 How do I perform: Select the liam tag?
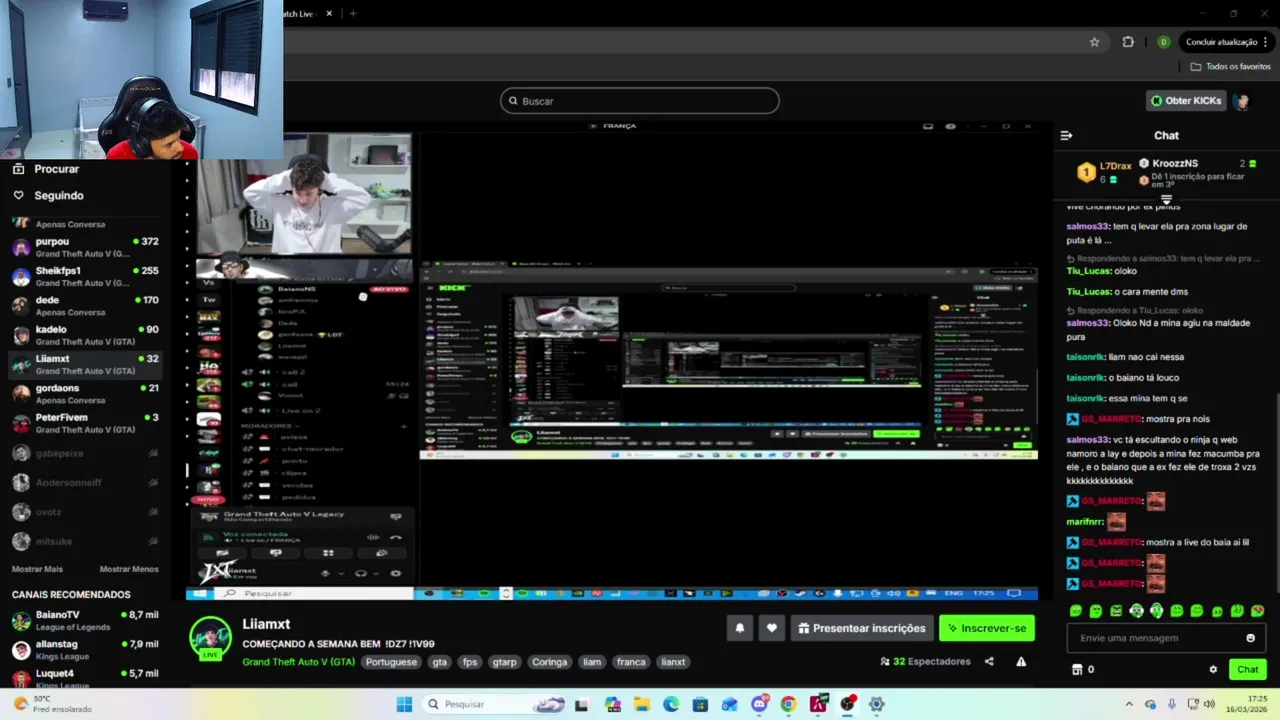click(592, 662)
